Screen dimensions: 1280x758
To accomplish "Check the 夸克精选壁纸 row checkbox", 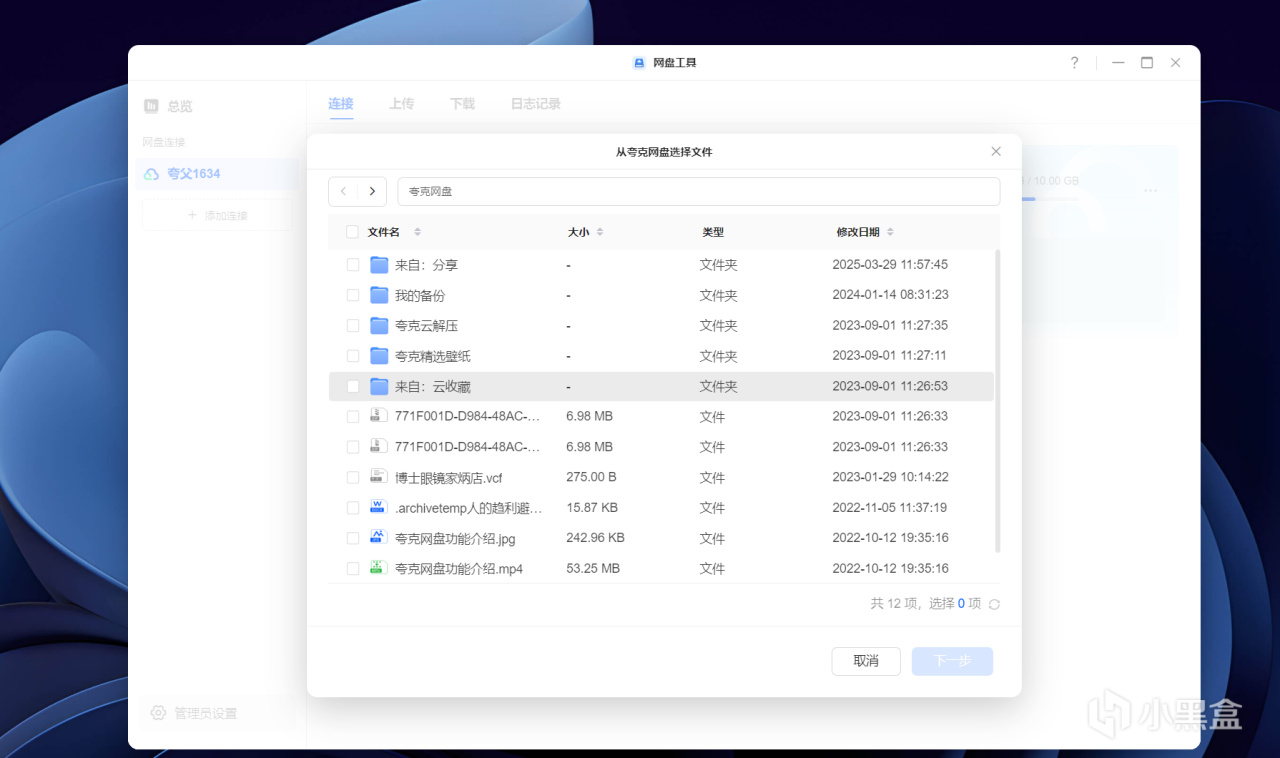I will point(353,356).
